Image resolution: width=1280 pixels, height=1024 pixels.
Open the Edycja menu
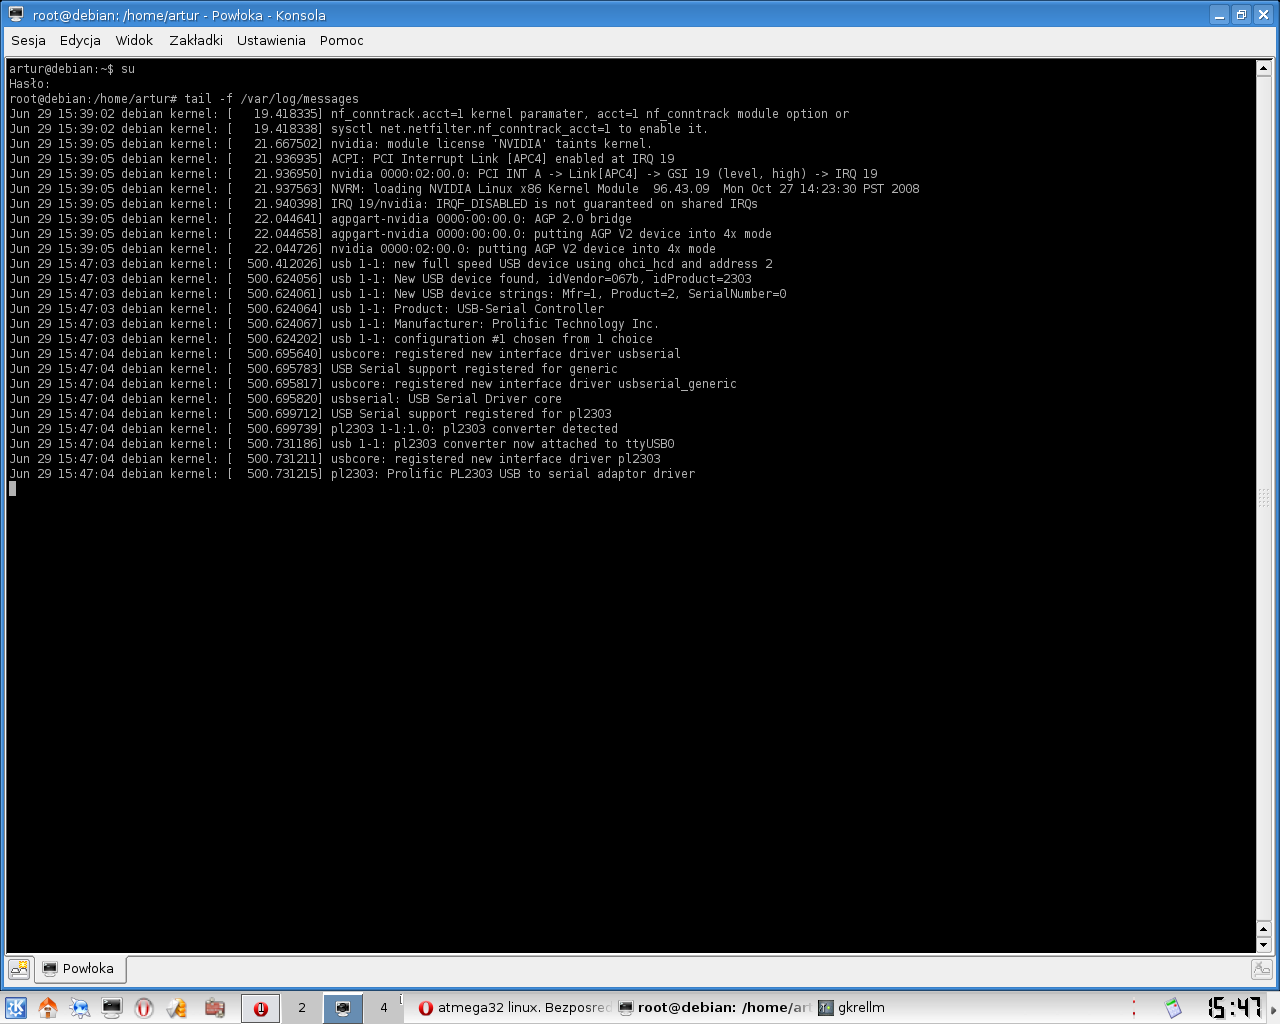(x=80, y=41)
